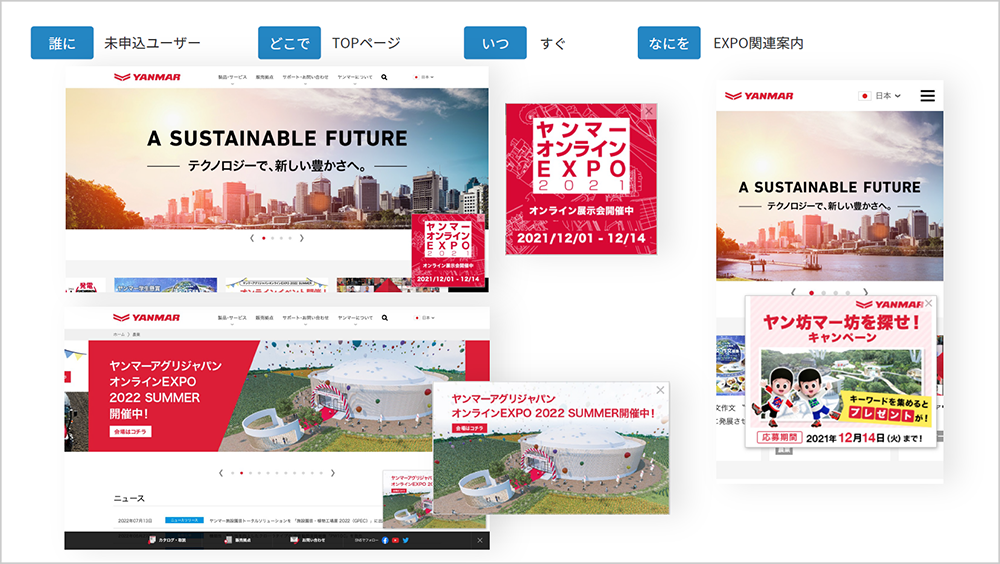Go to the previous slide on the top desktop carousel
The height and width of the screenshot is (564, 1000).
coord(252,238)
